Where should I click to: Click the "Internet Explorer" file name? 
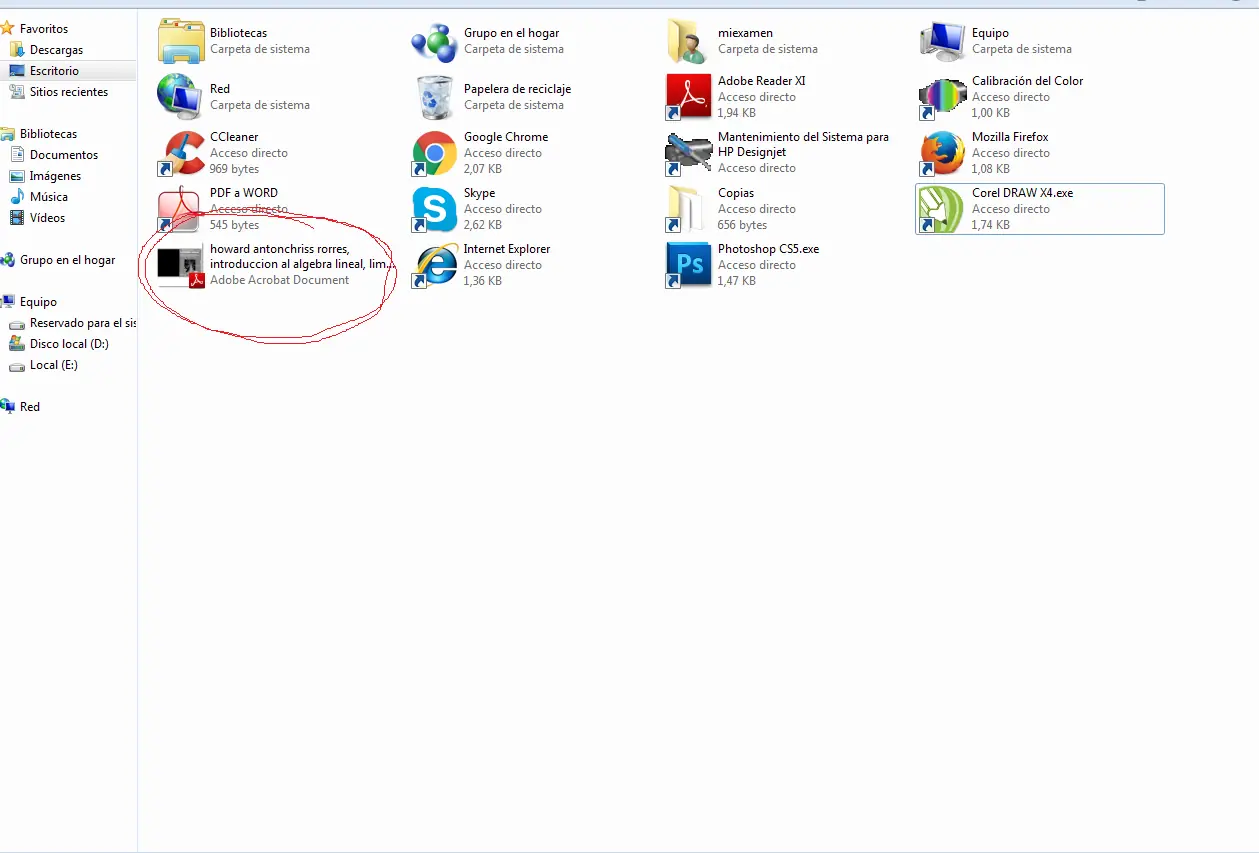507,249
